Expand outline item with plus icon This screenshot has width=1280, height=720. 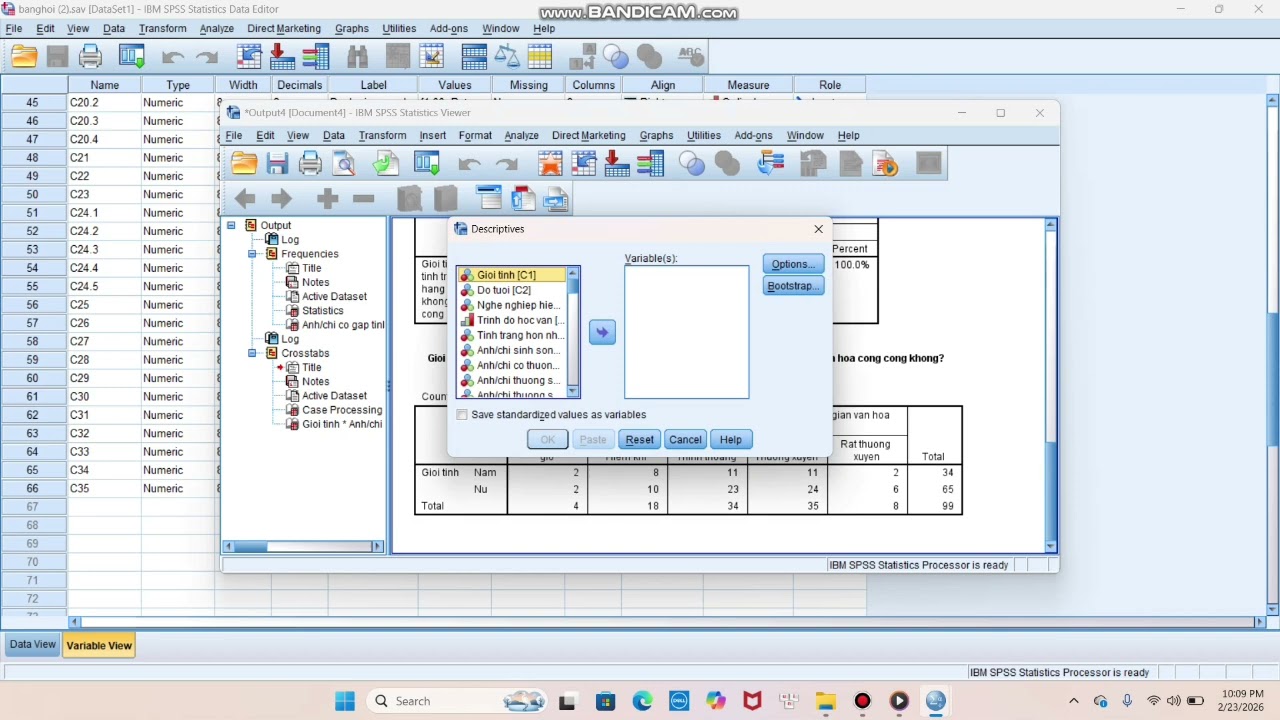click(327, 199)
